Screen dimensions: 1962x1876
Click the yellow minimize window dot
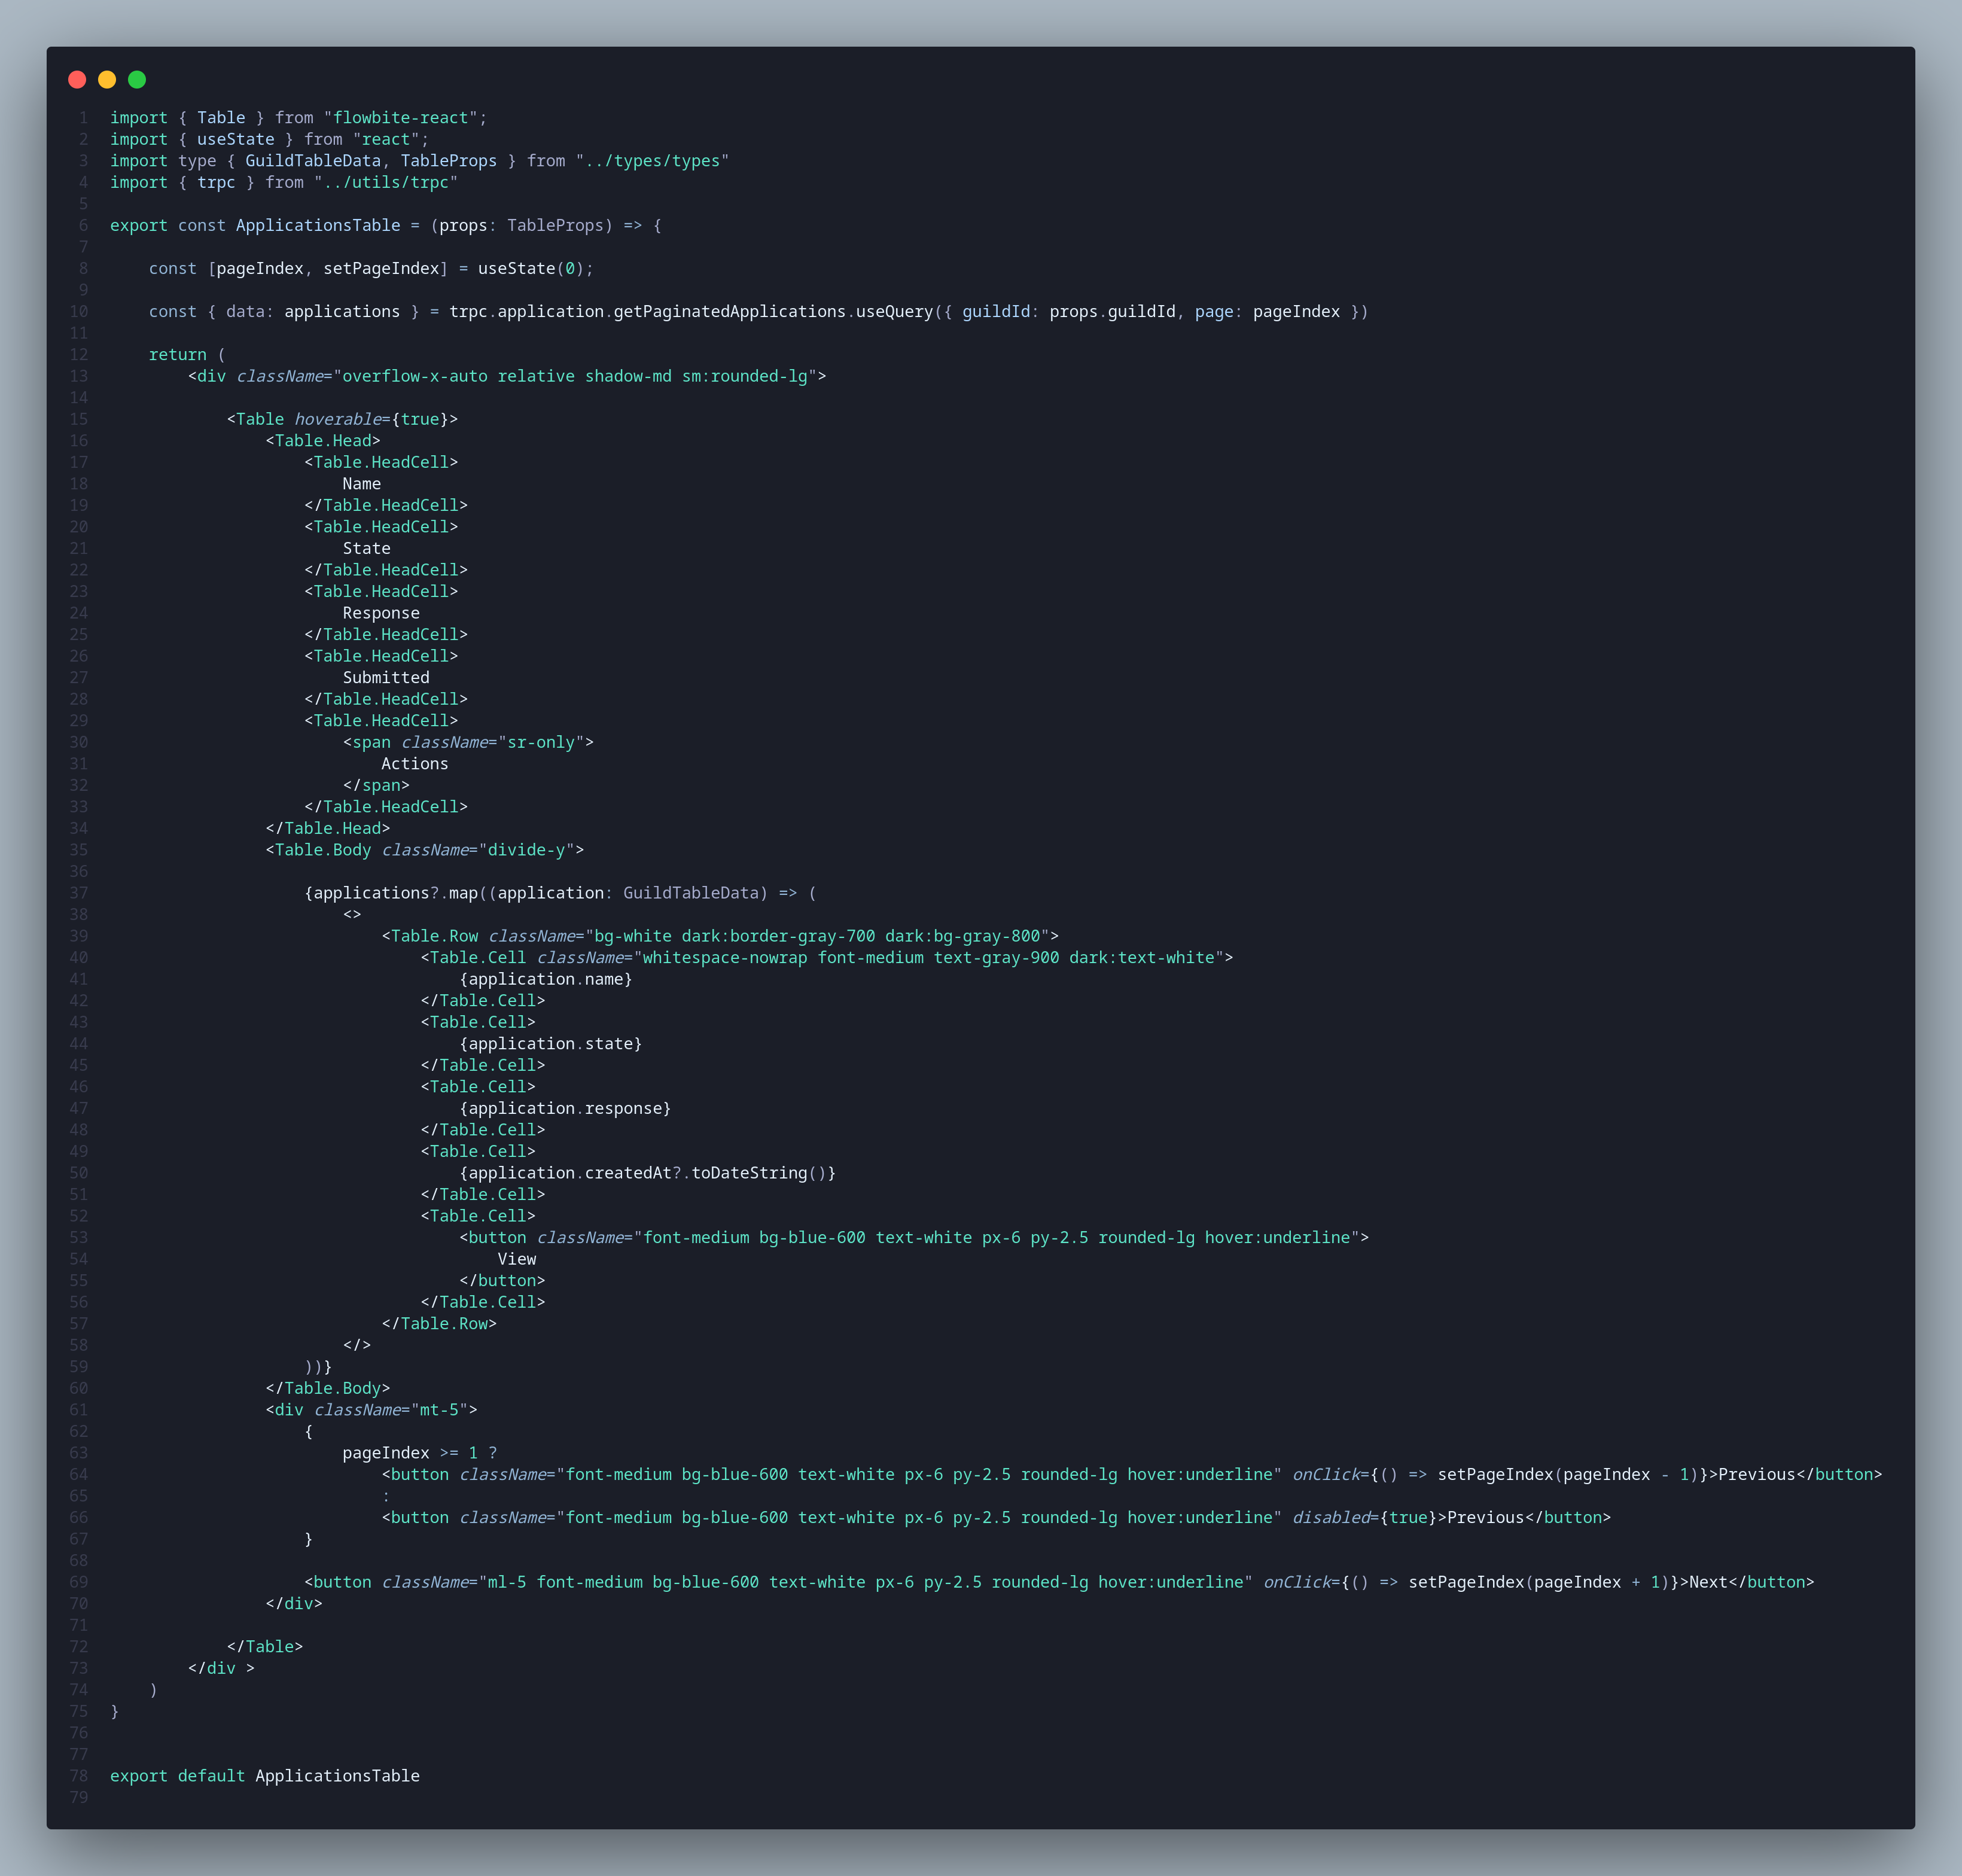(107, 79)
